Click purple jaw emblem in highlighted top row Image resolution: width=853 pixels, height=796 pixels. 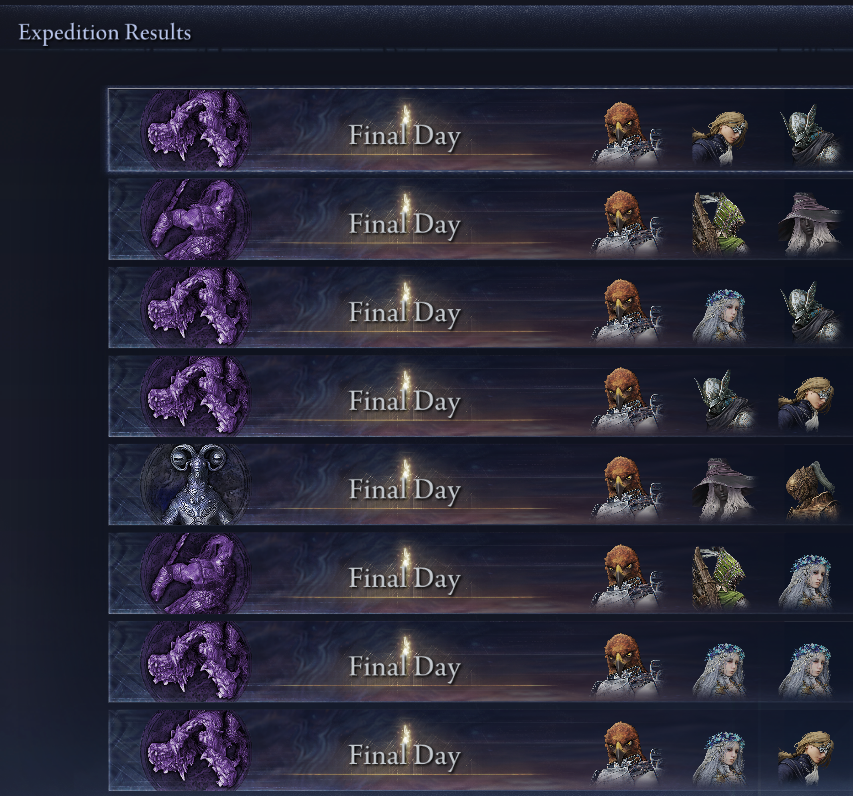coord(195,131)
